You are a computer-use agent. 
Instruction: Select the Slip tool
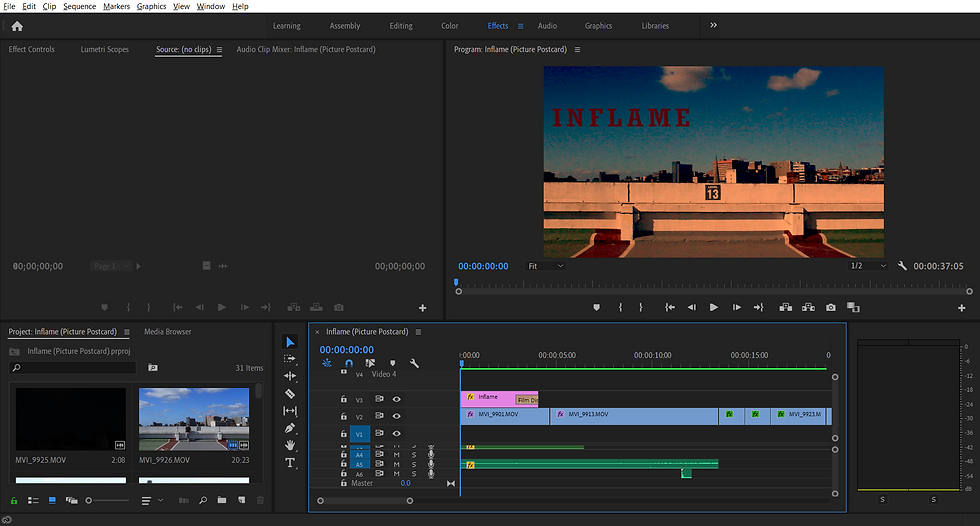[x=290, y=410]
